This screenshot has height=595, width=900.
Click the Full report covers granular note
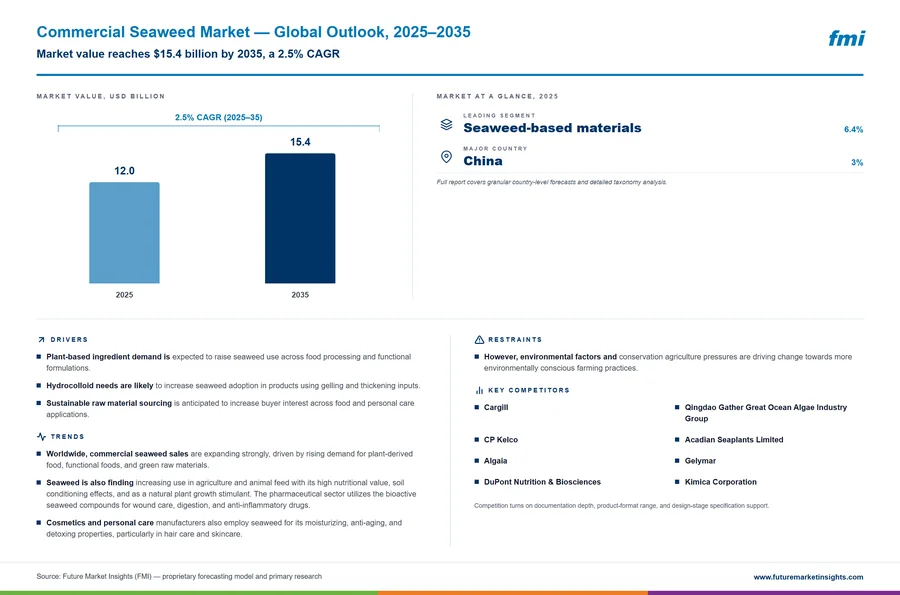tap(552, 182)
